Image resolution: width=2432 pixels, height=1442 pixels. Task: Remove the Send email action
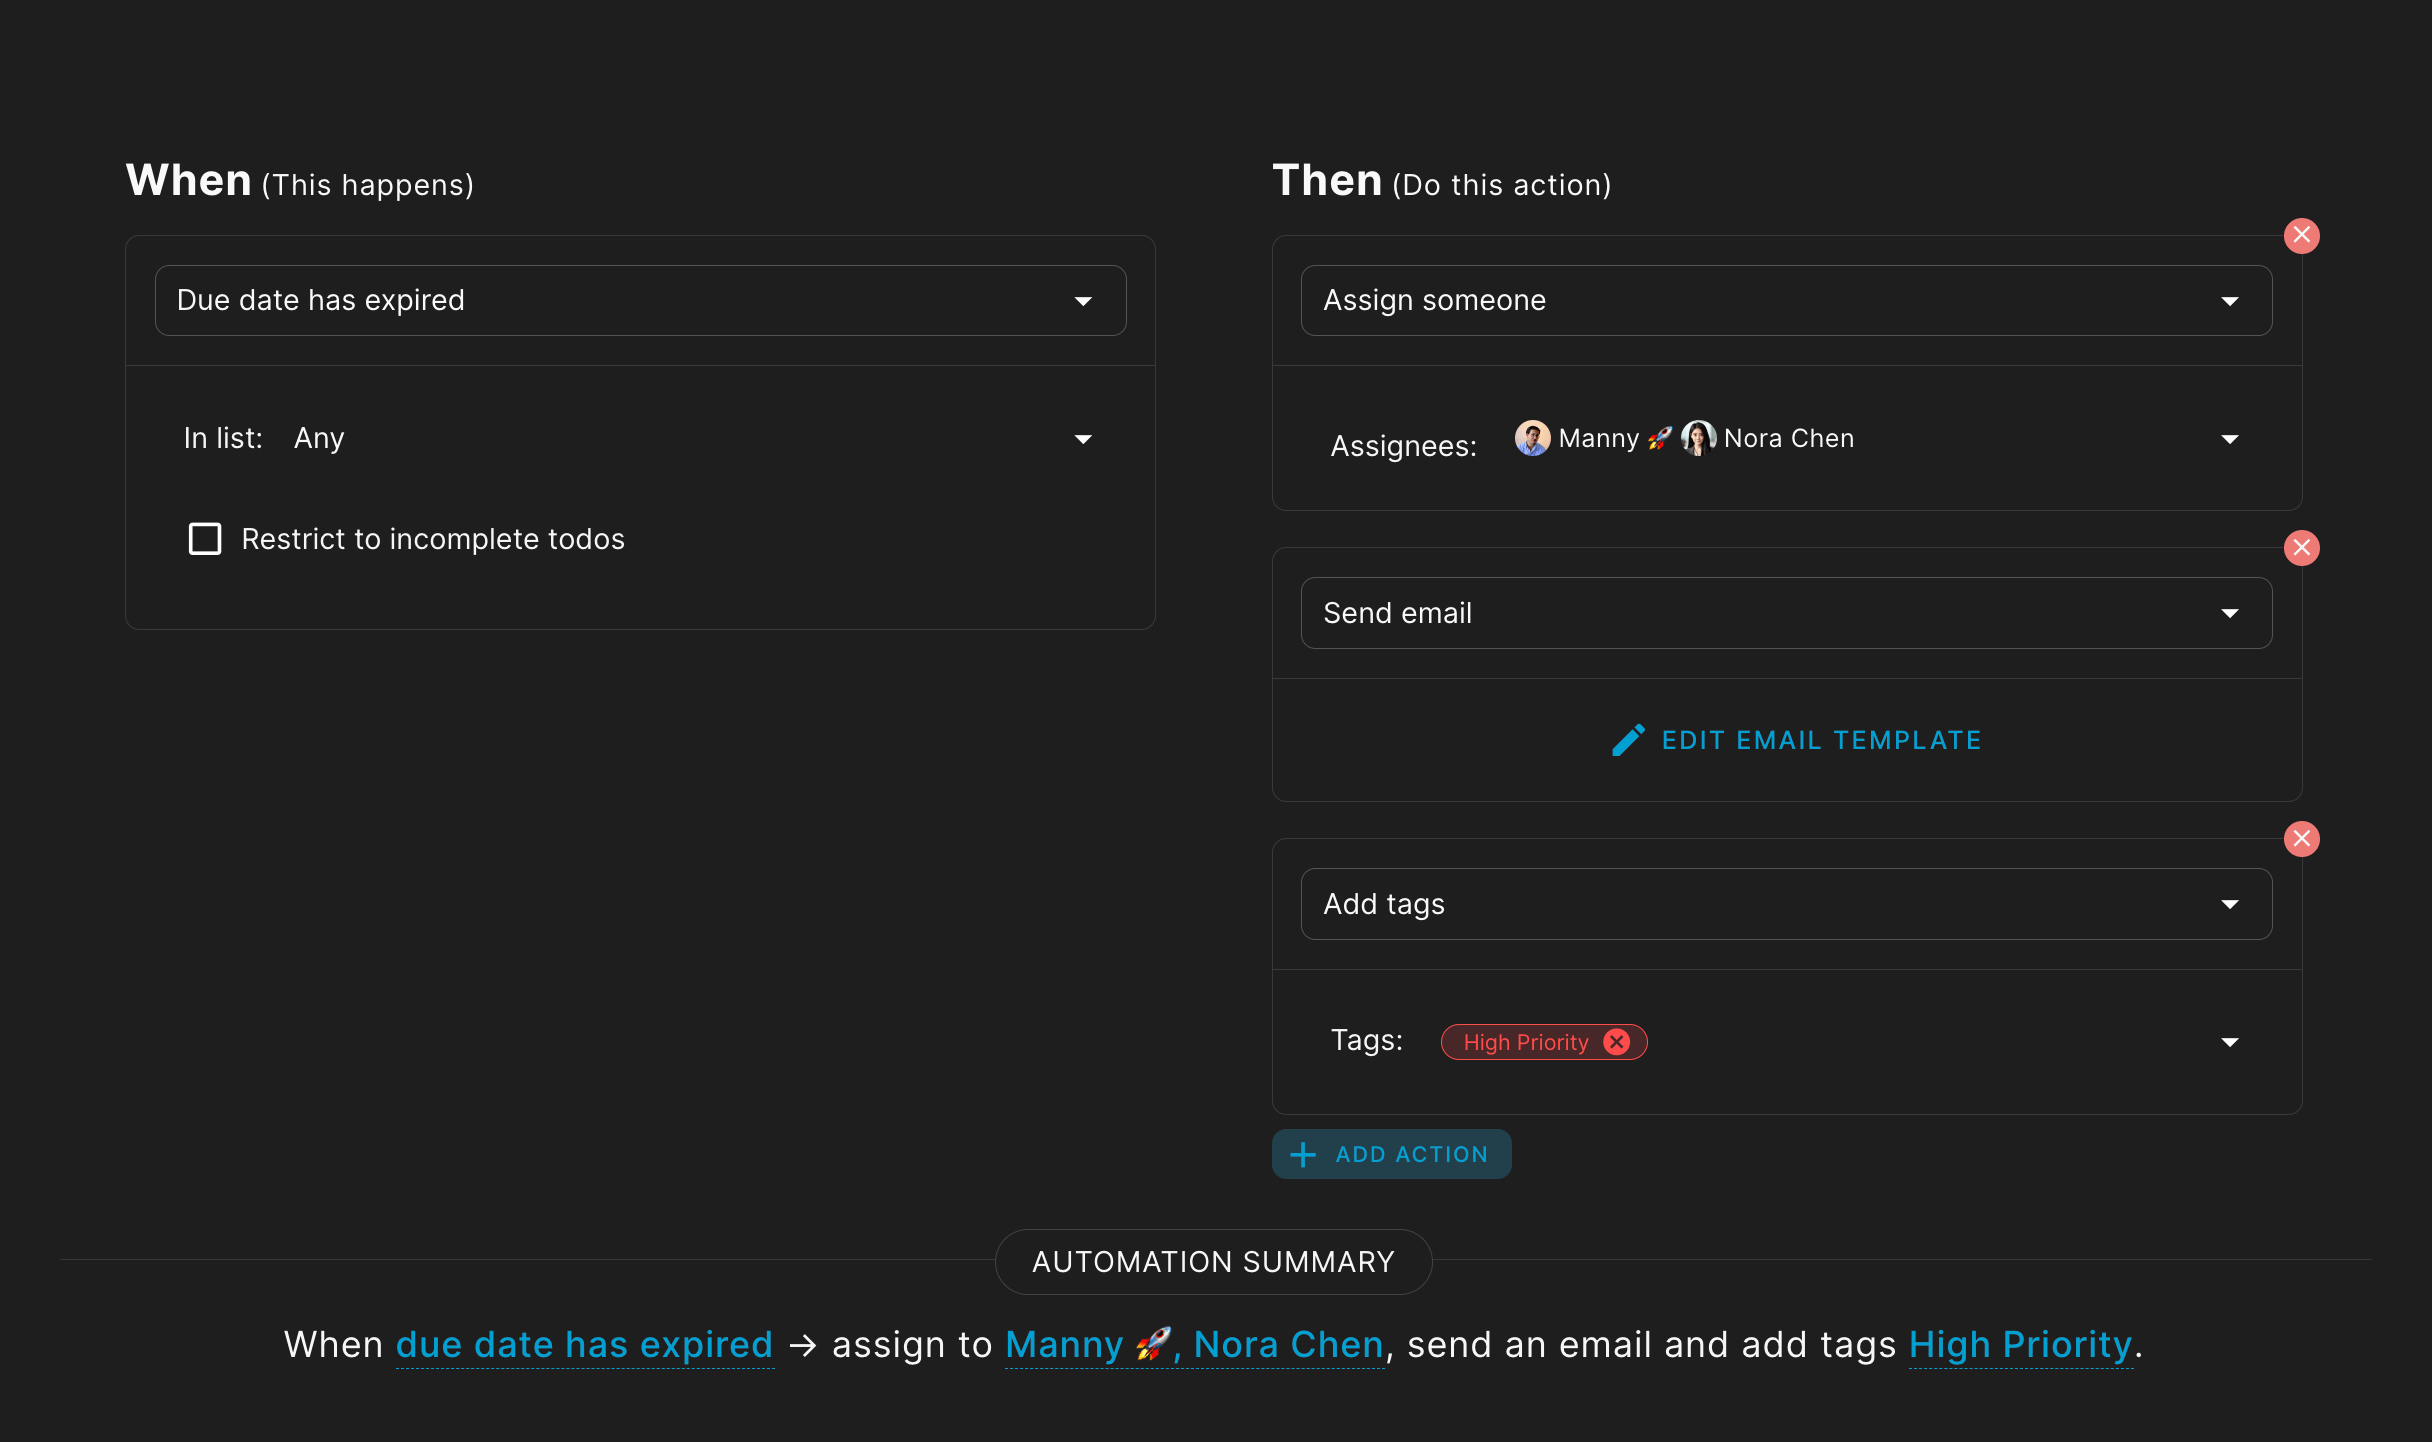(2301, 548)
